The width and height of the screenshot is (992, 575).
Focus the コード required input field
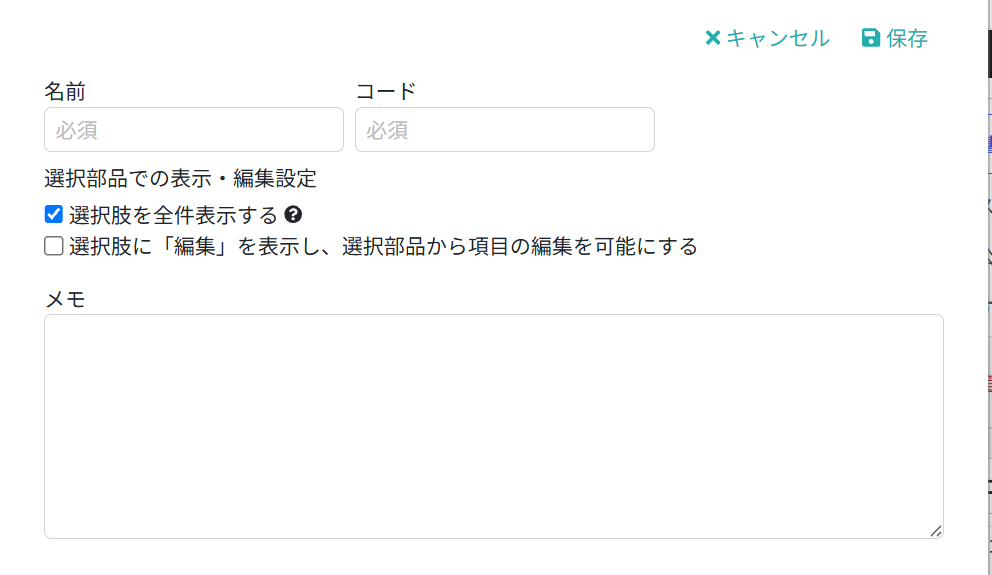pos(505,130)
